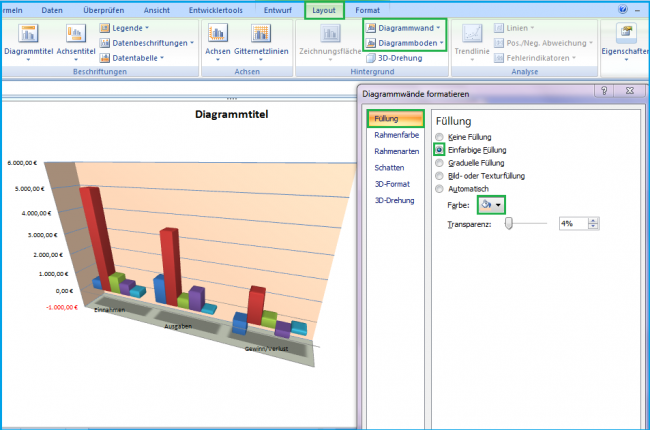Open the Diagrammtitel chart title icon
This screenshot has width=650, height=430.
(x=28, y=33)
